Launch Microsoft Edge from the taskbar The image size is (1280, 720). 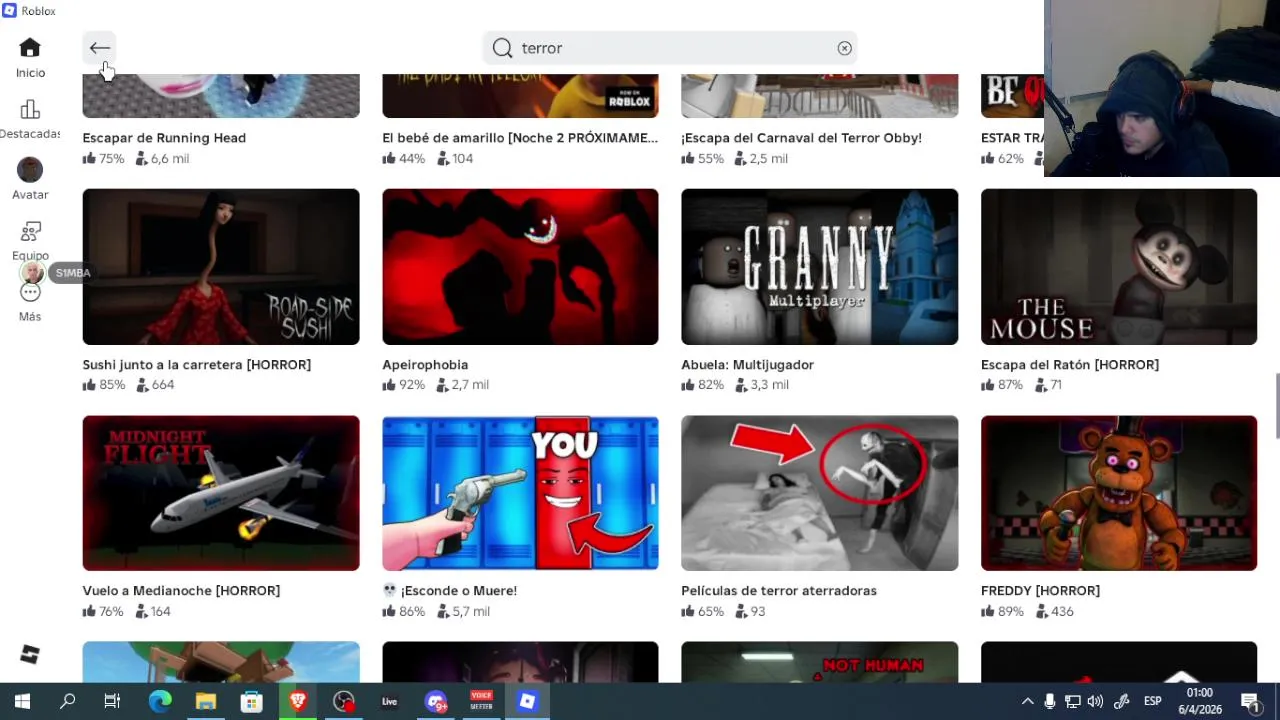tap(160, 702)
